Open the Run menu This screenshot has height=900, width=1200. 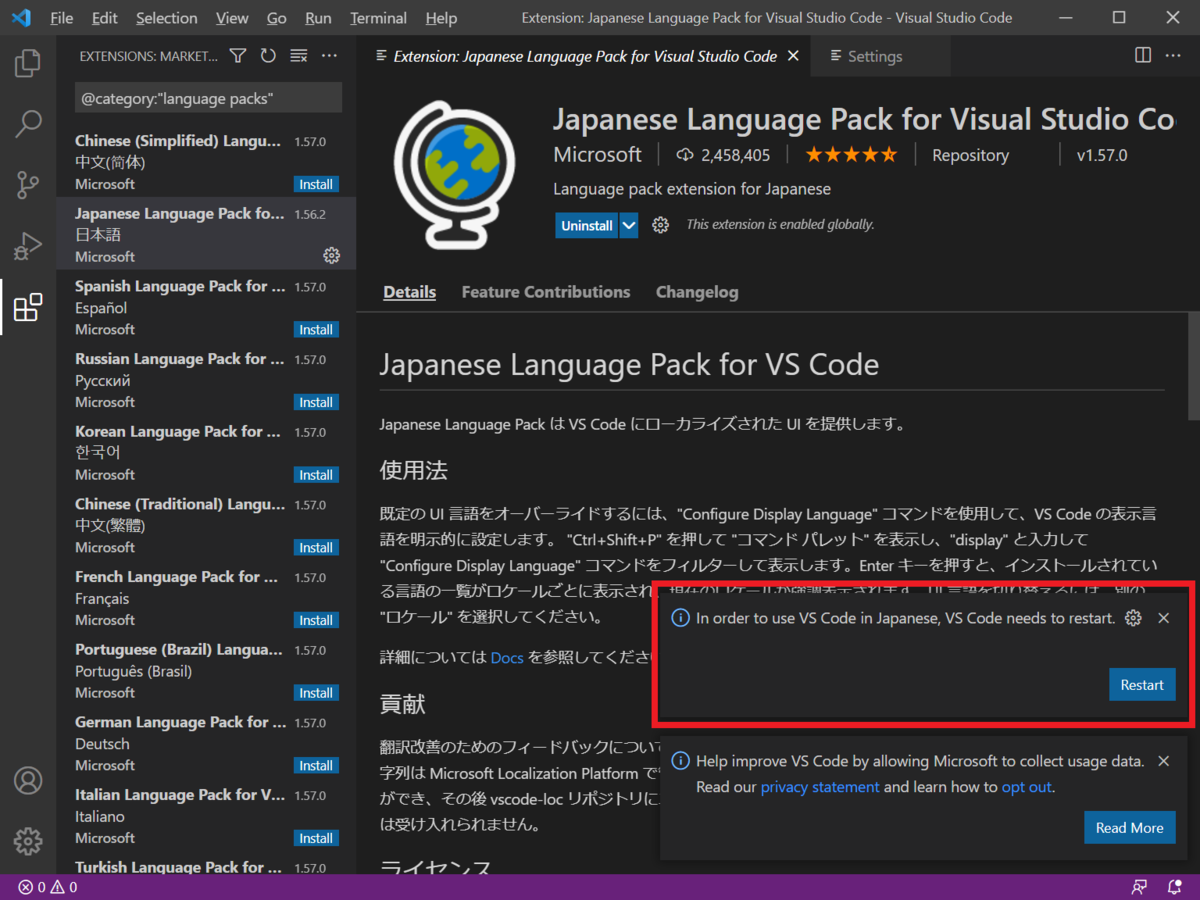(x=318, y=18)
